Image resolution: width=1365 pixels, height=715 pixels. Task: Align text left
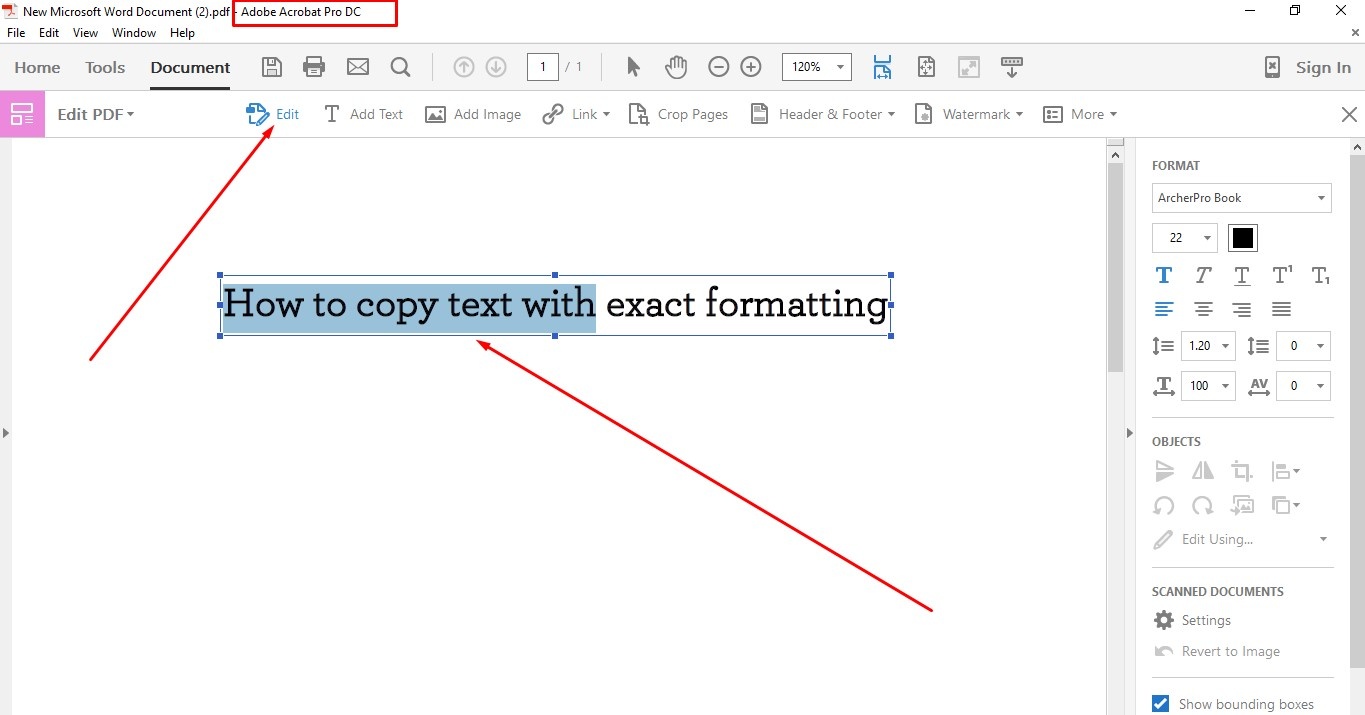pyautogui.click(x=1164, y=309)
